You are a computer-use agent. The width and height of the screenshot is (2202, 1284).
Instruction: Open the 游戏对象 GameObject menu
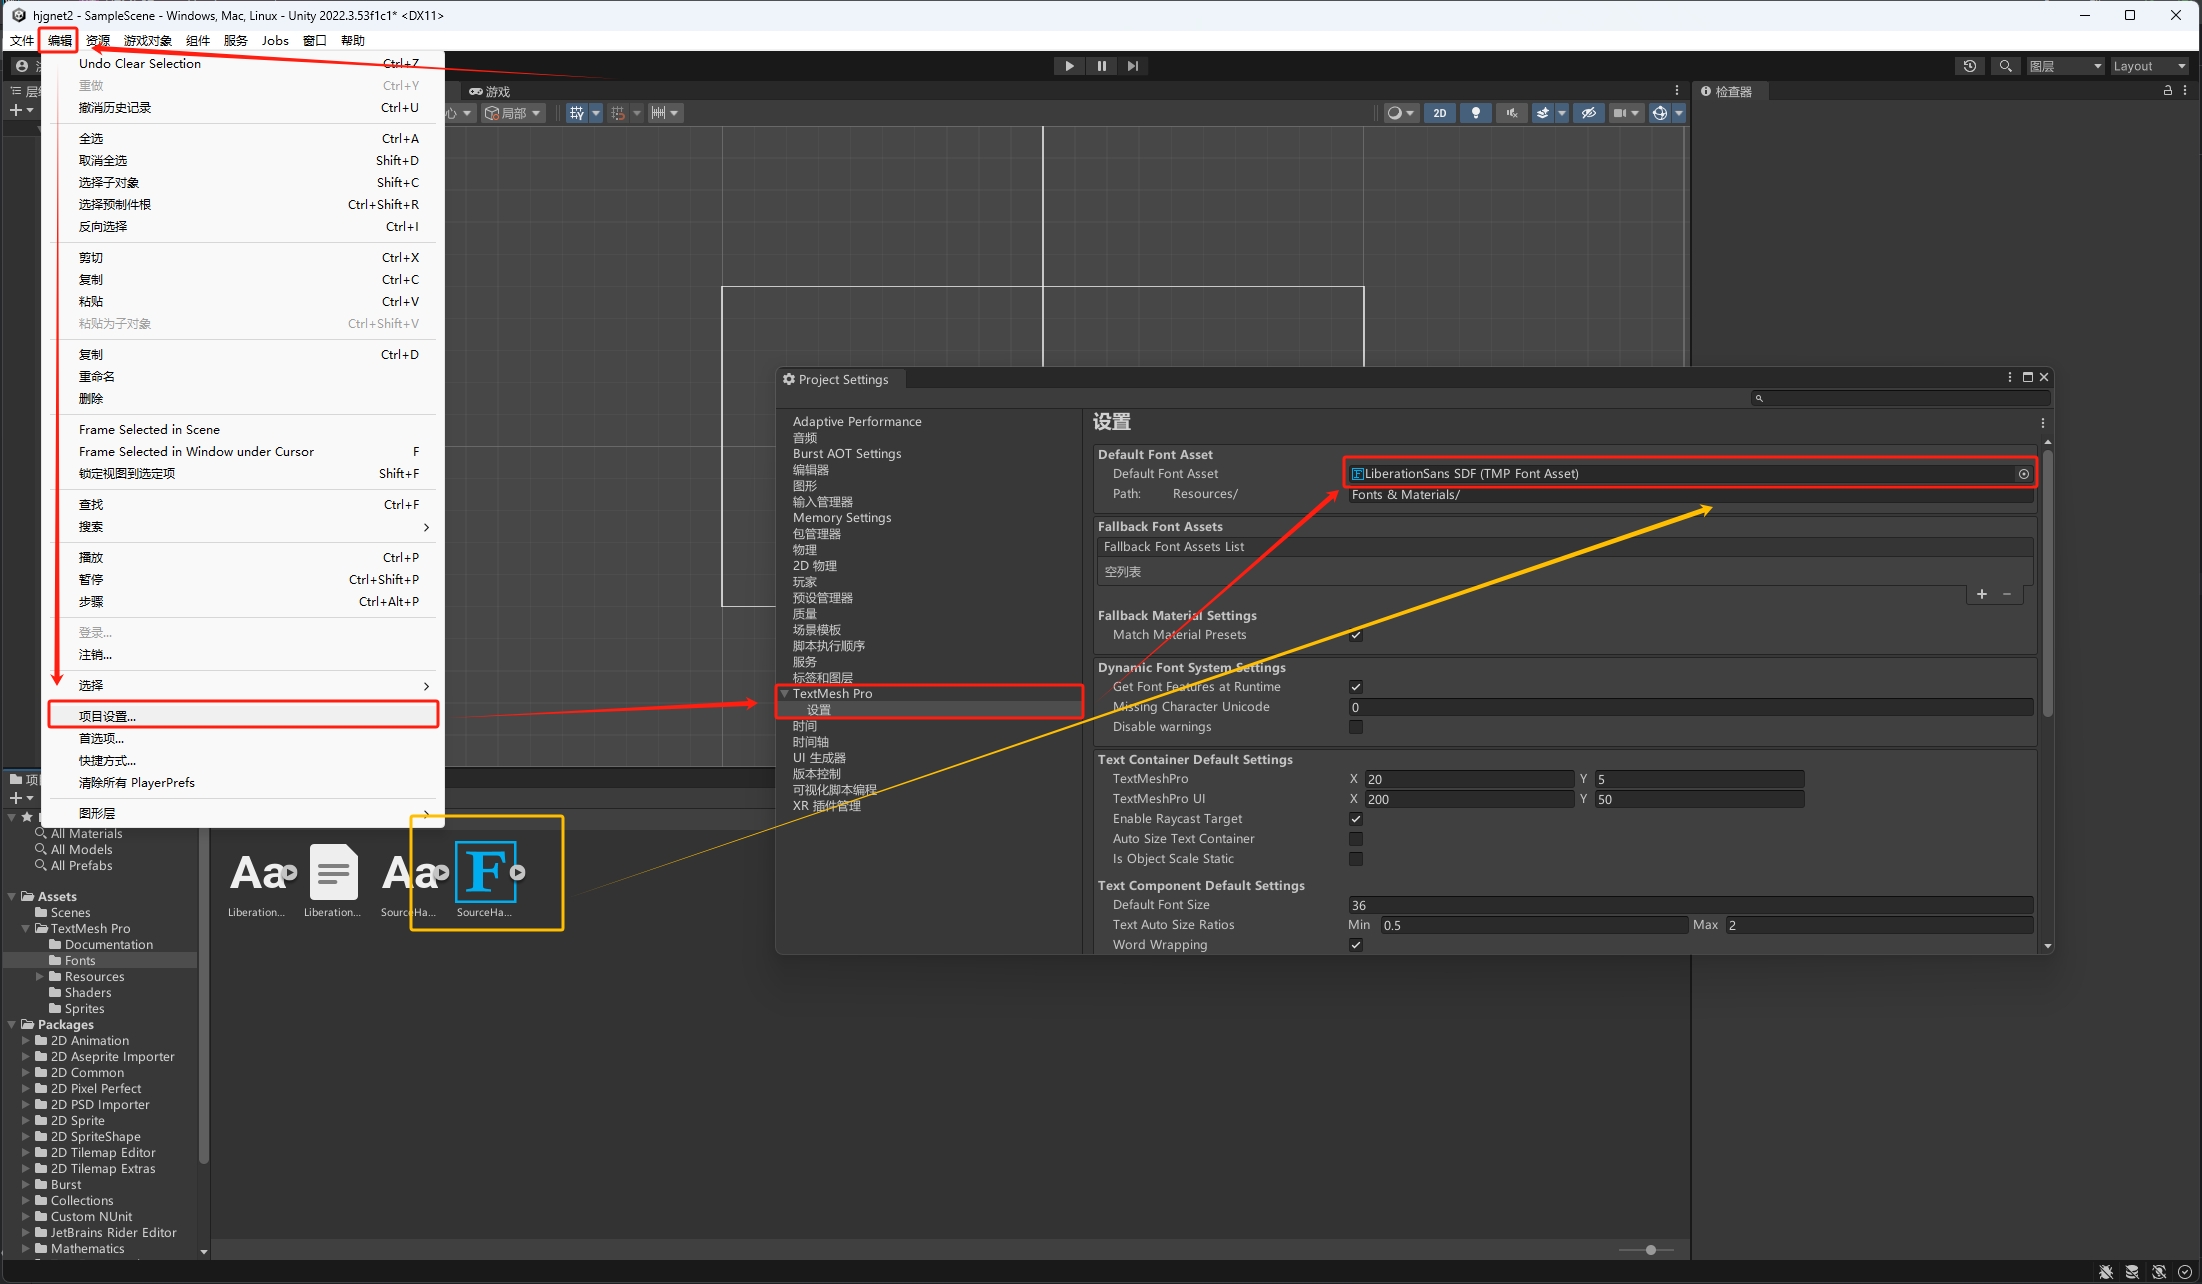pyautogui.click(x=148, y=40)
